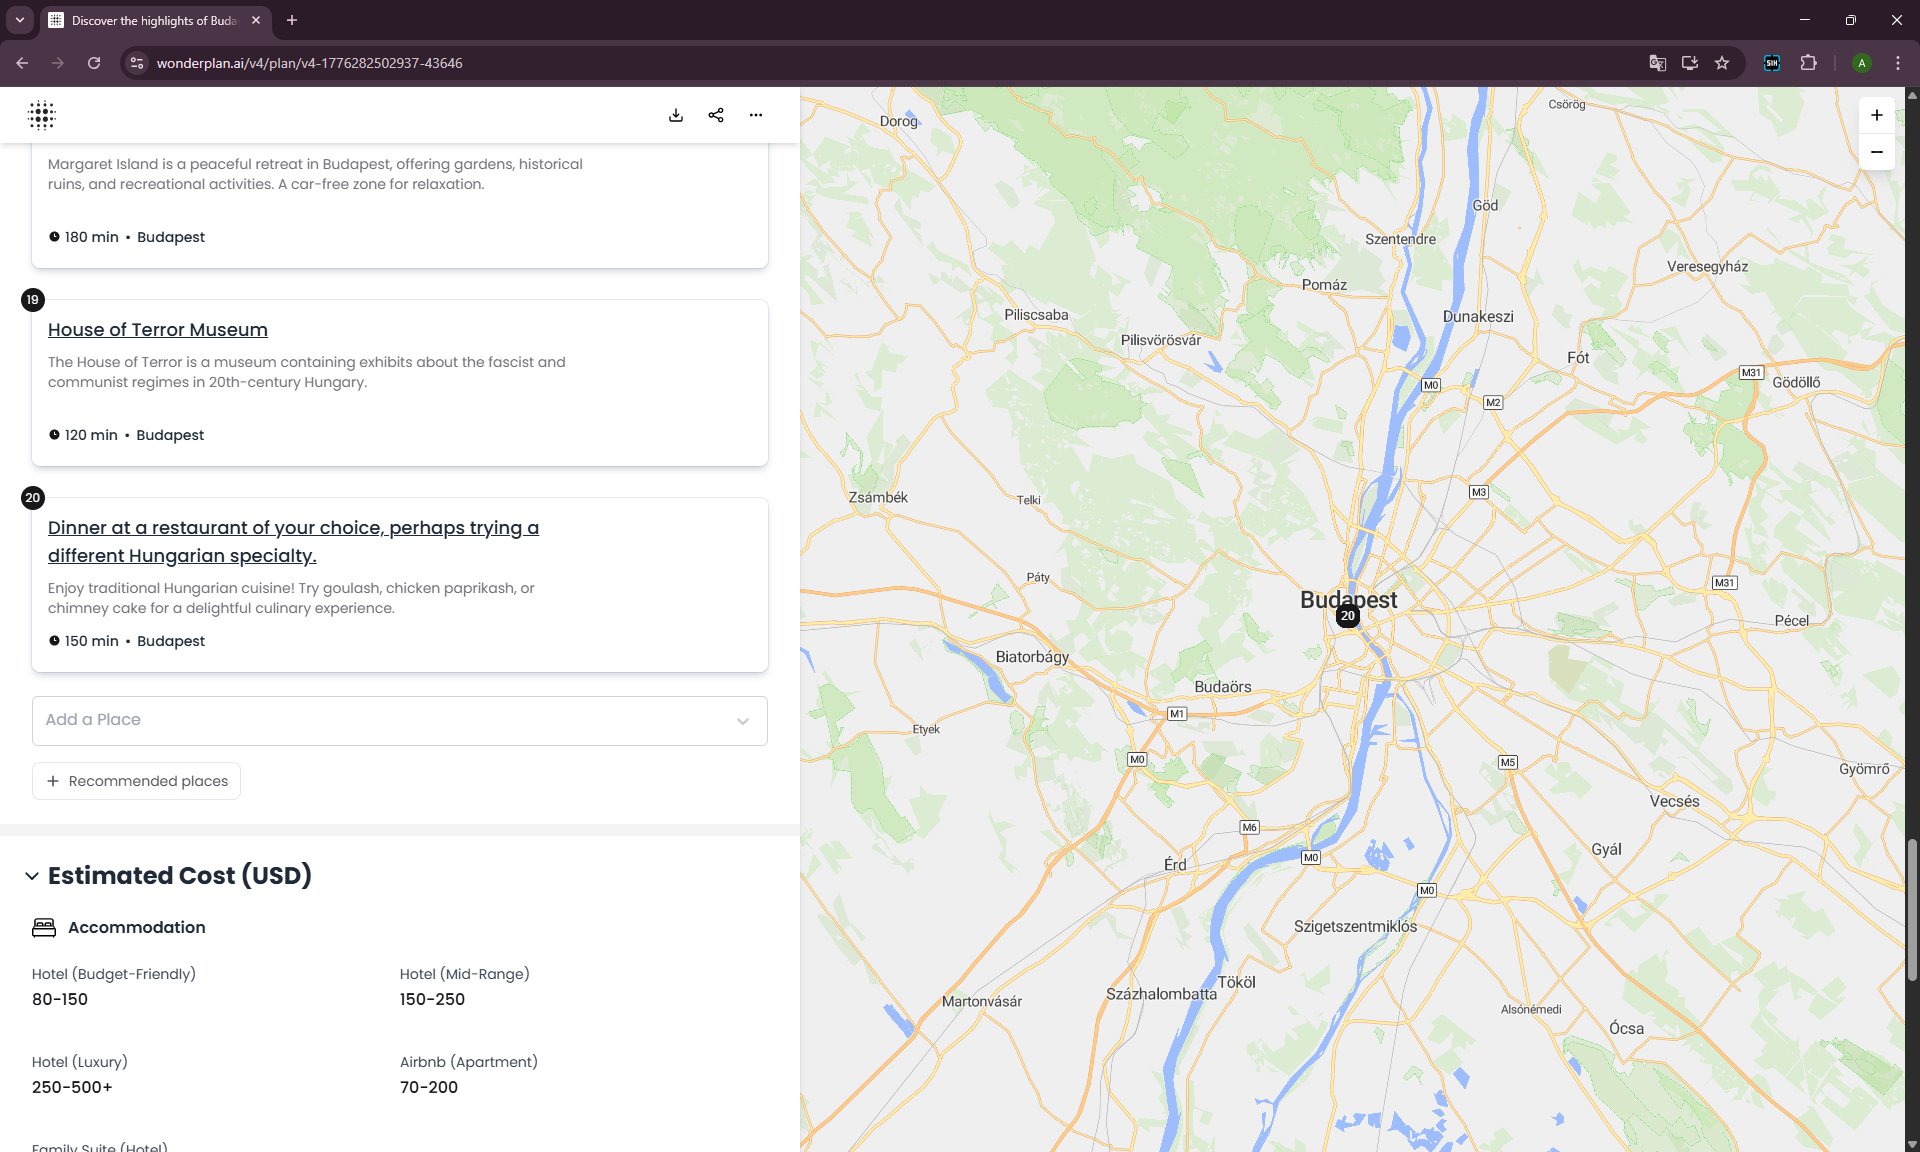The height and width of the screenshot is (1152, 1920).
Task: Open the tab search dropdown arrow
Action: (x=20, y=20)
